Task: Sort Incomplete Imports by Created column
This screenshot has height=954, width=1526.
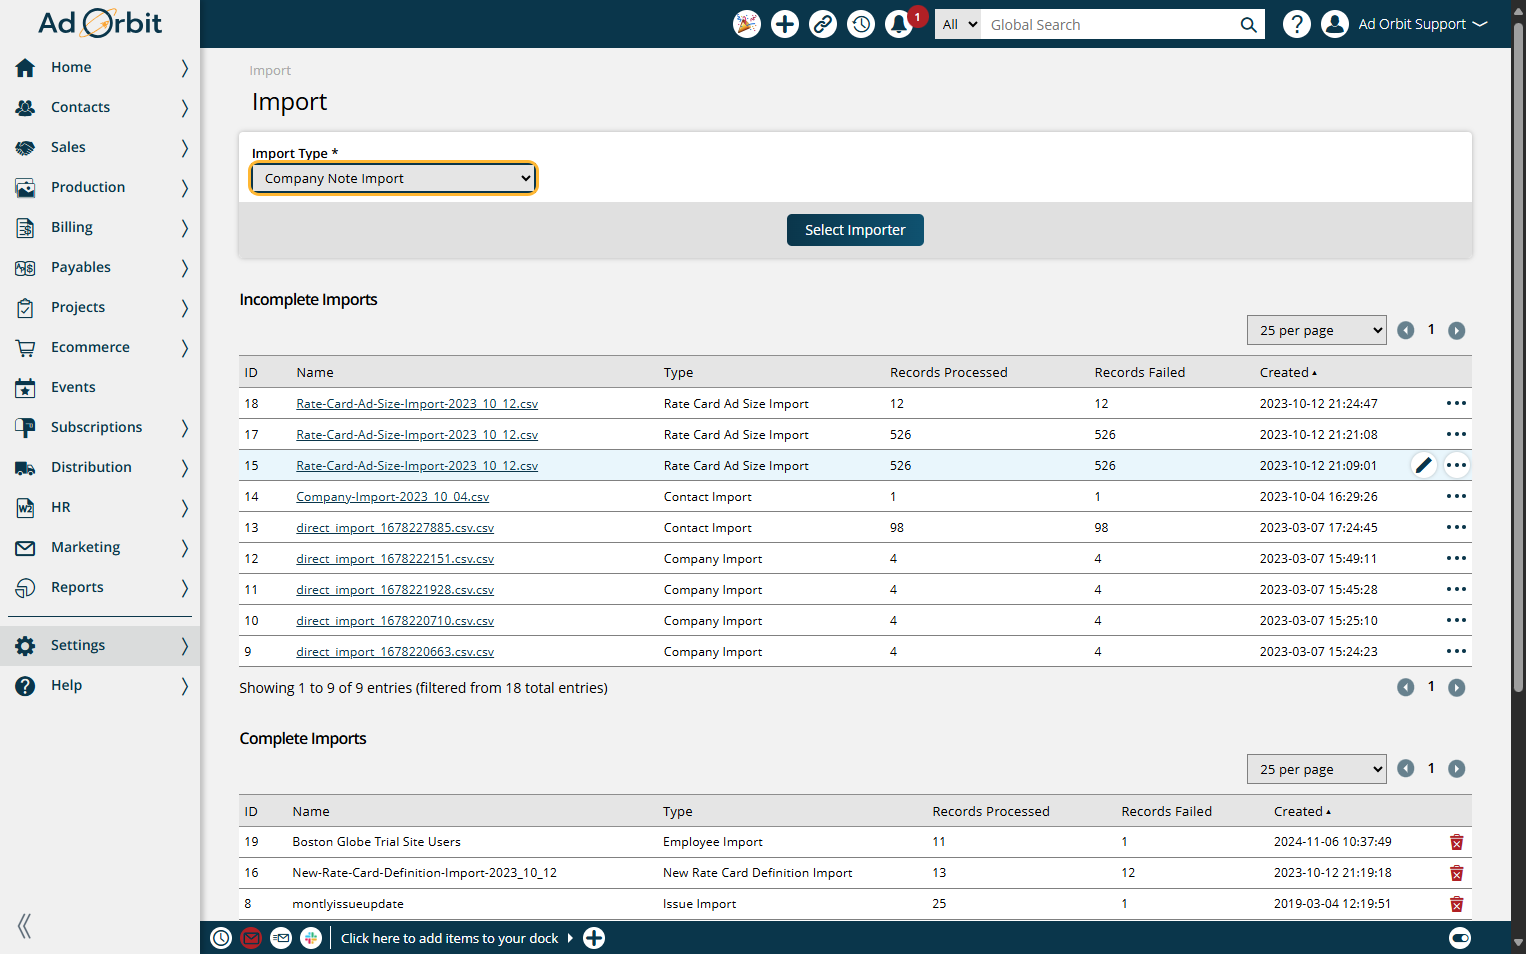Action: (x=1288, y=372)
